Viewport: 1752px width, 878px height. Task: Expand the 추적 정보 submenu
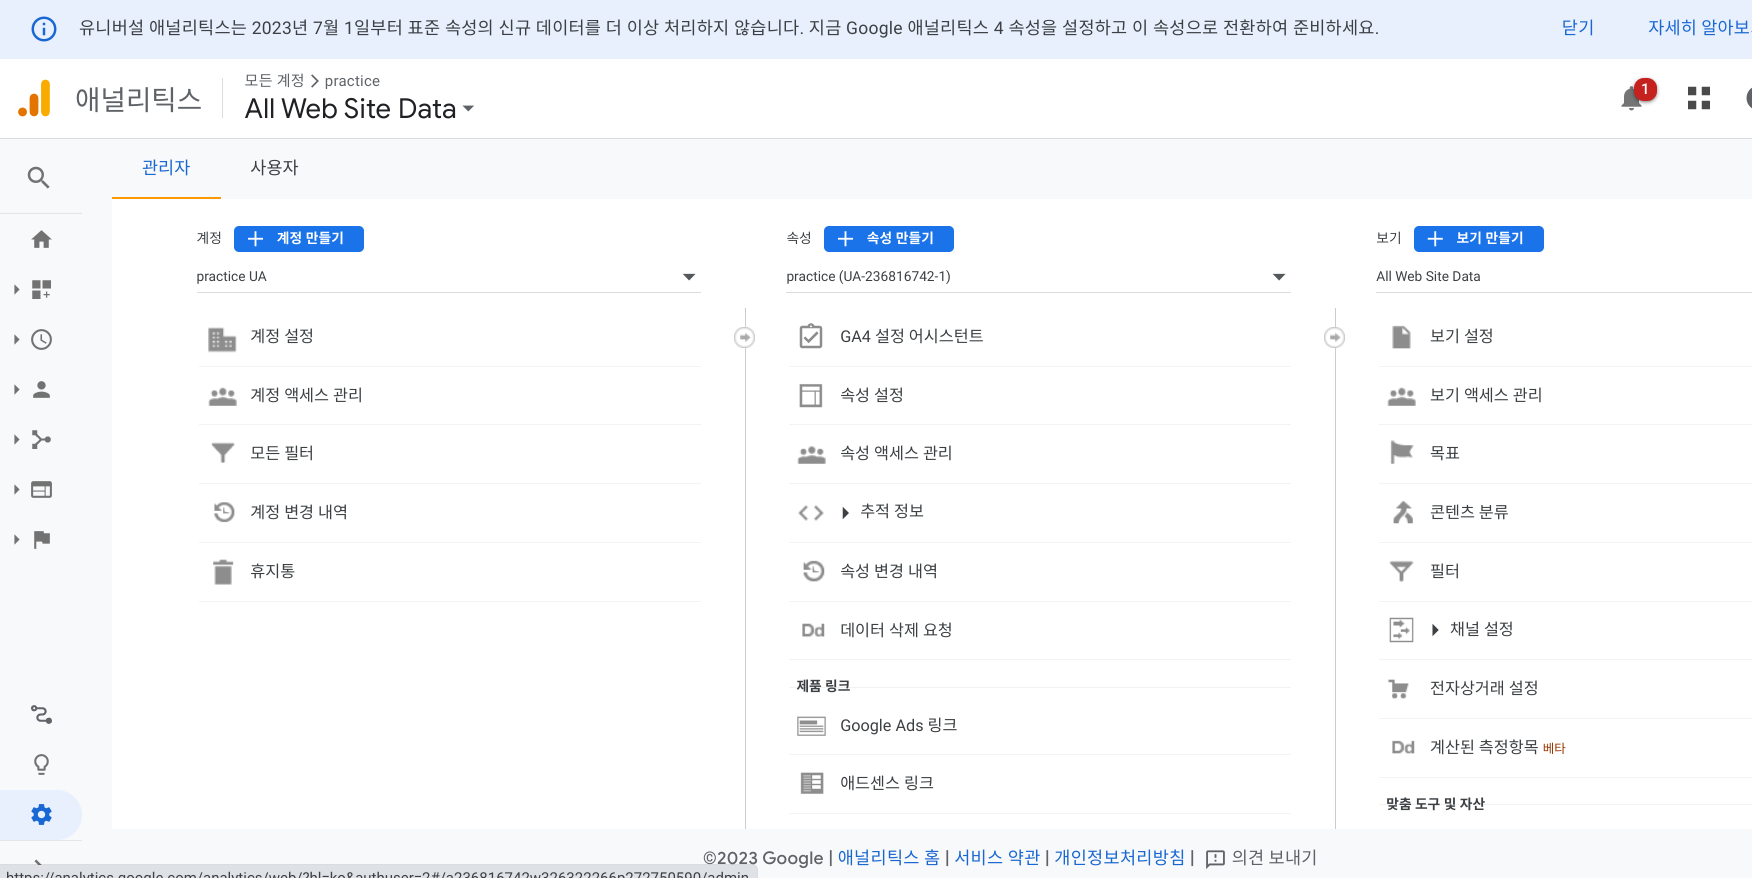click(845, 513)
